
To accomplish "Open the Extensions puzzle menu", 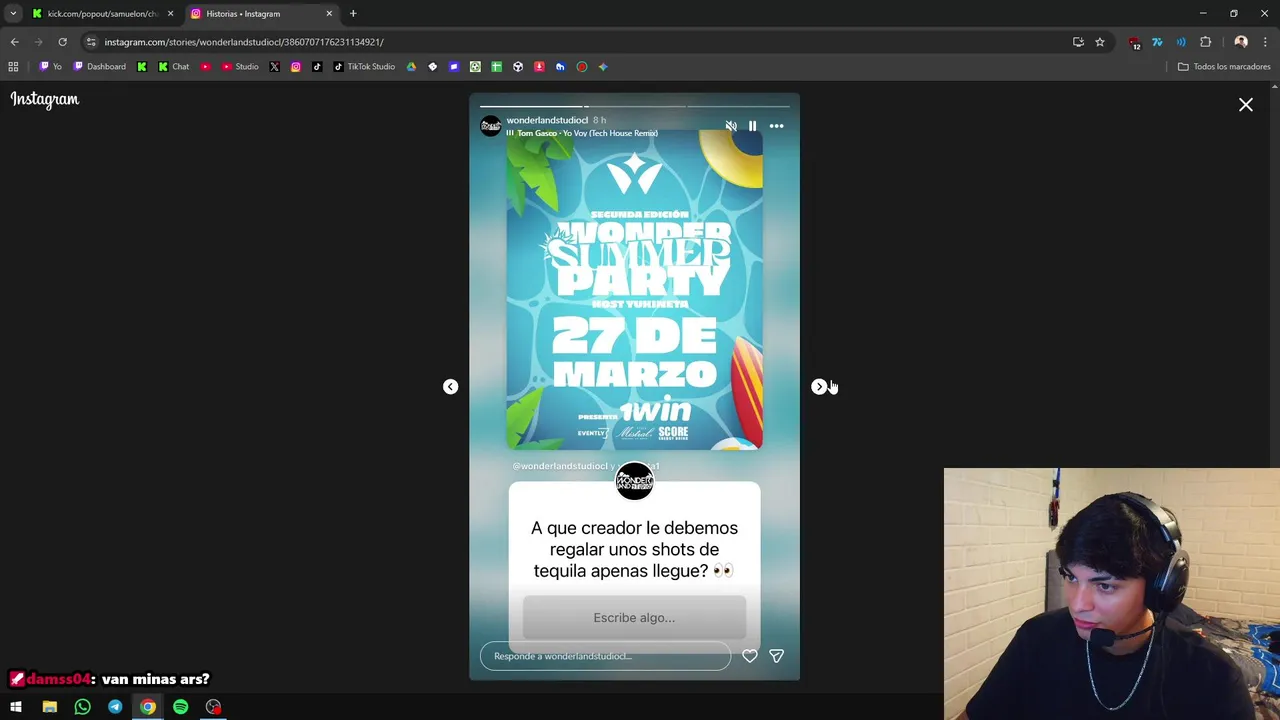I will [1205, 42].
